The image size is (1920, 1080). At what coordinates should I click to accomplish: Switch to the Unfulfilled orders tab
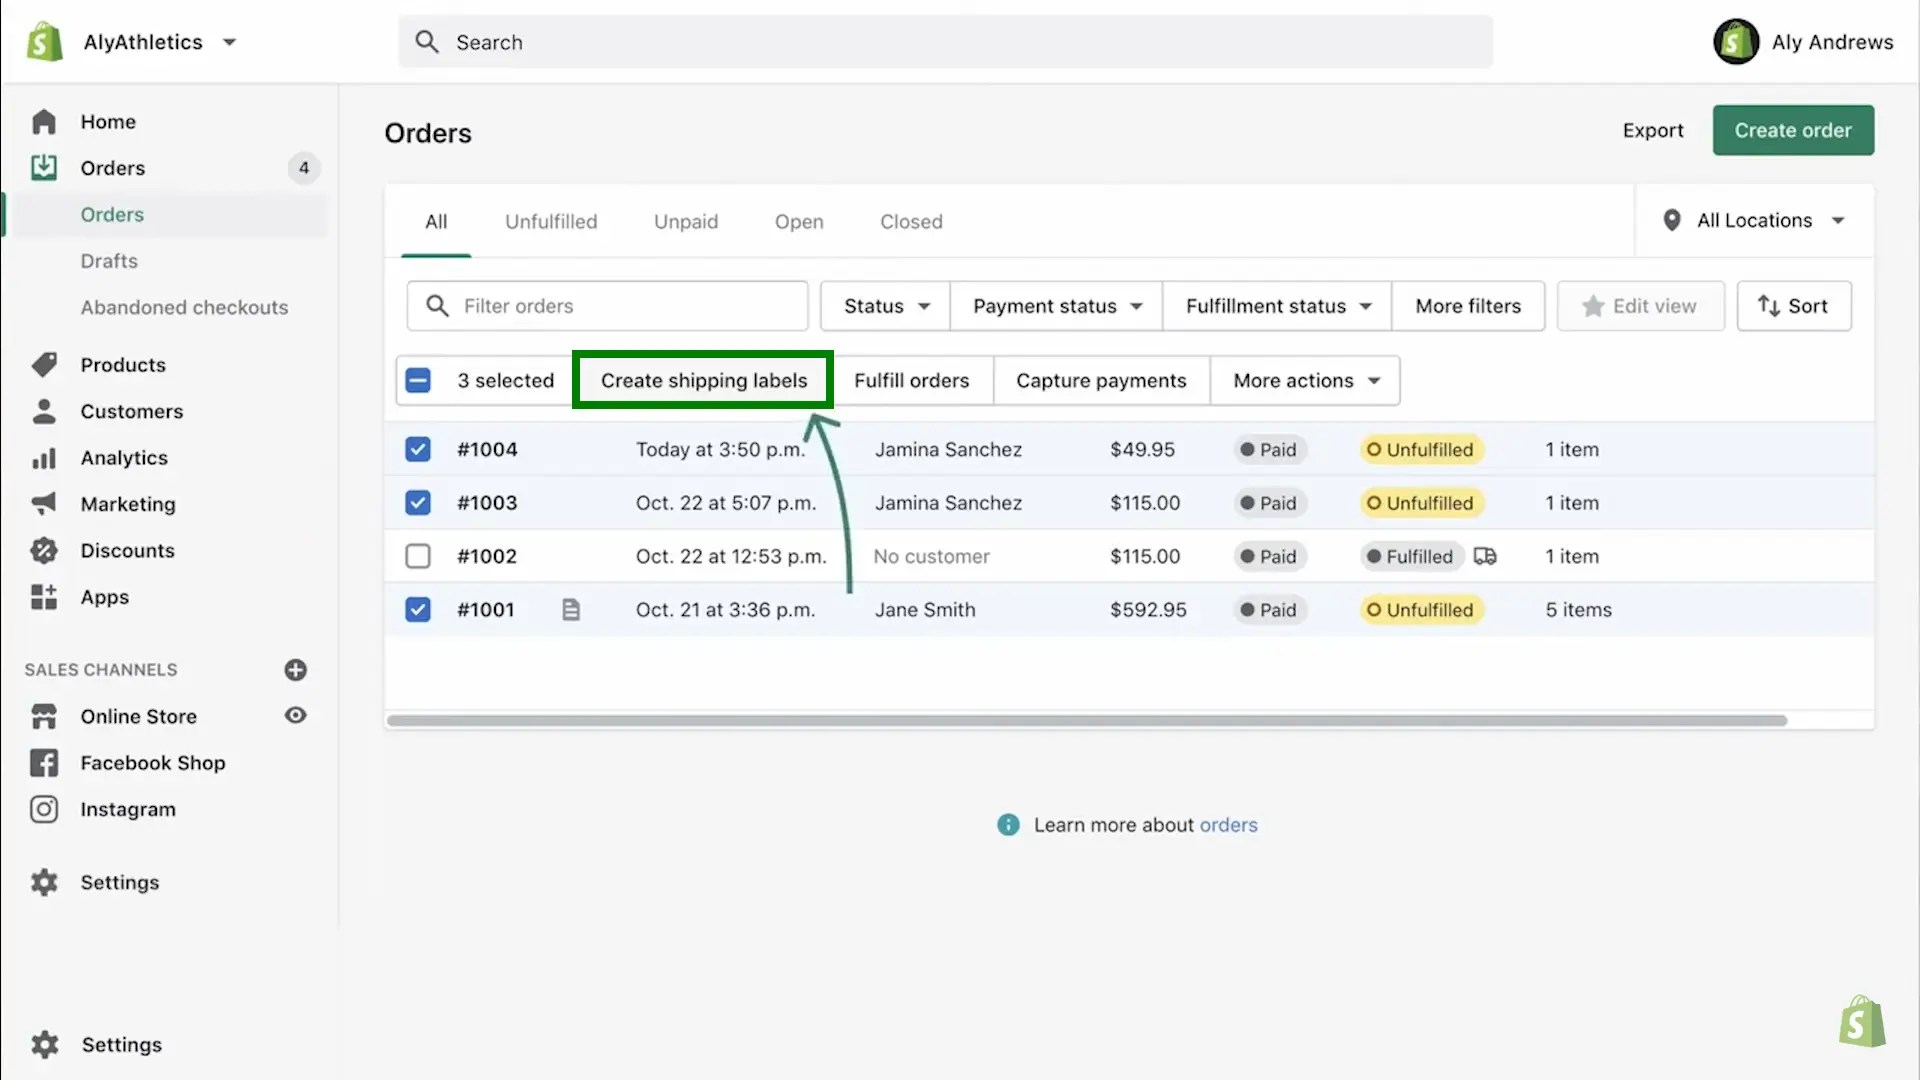551,221
